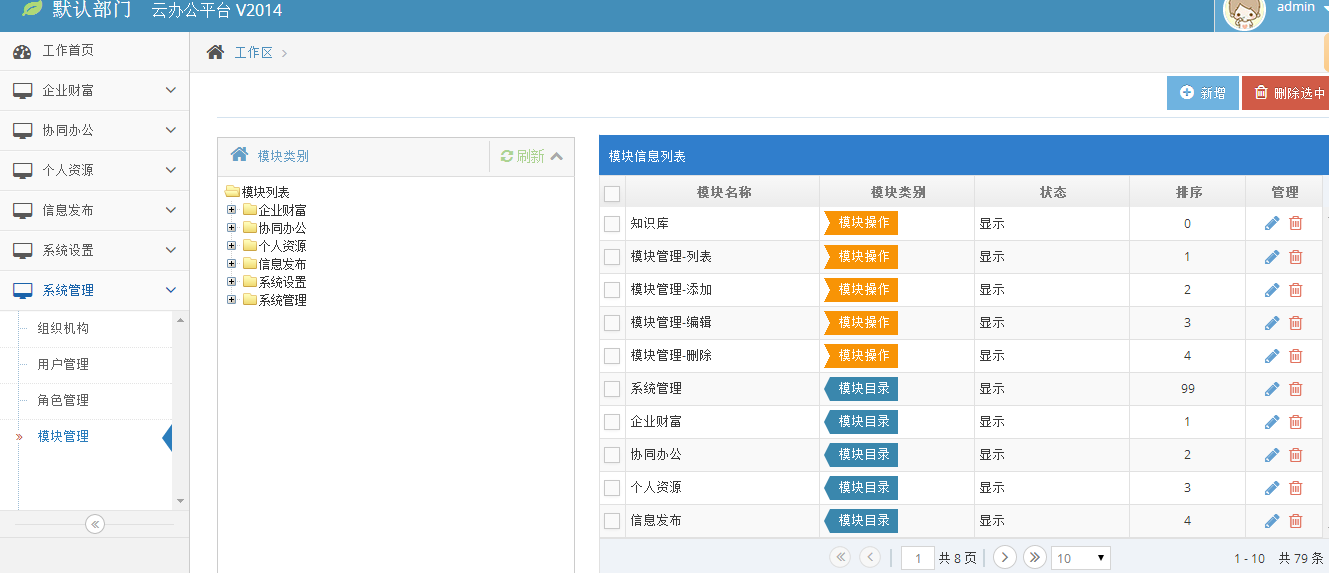Click the sidebar submenu scrollbar down arrow
Viewport: 1329px width, 573px height.
(180, 501)
